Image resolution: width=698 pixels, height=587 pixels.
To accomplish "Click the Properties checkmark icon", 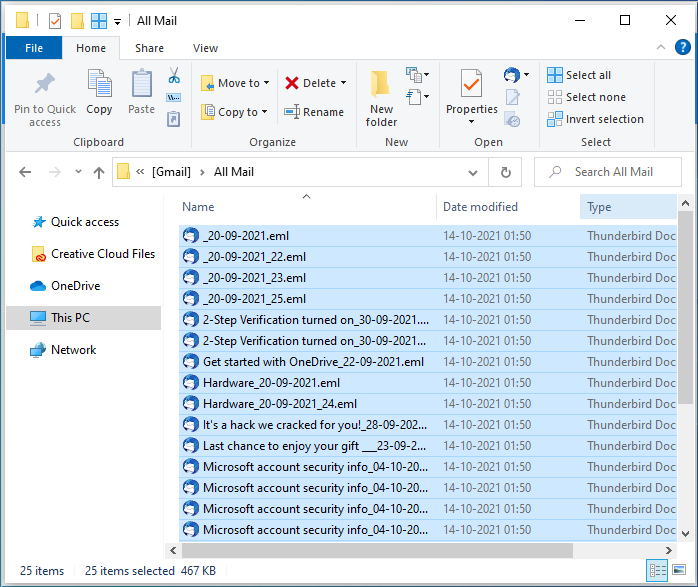I will click(471, 83).
